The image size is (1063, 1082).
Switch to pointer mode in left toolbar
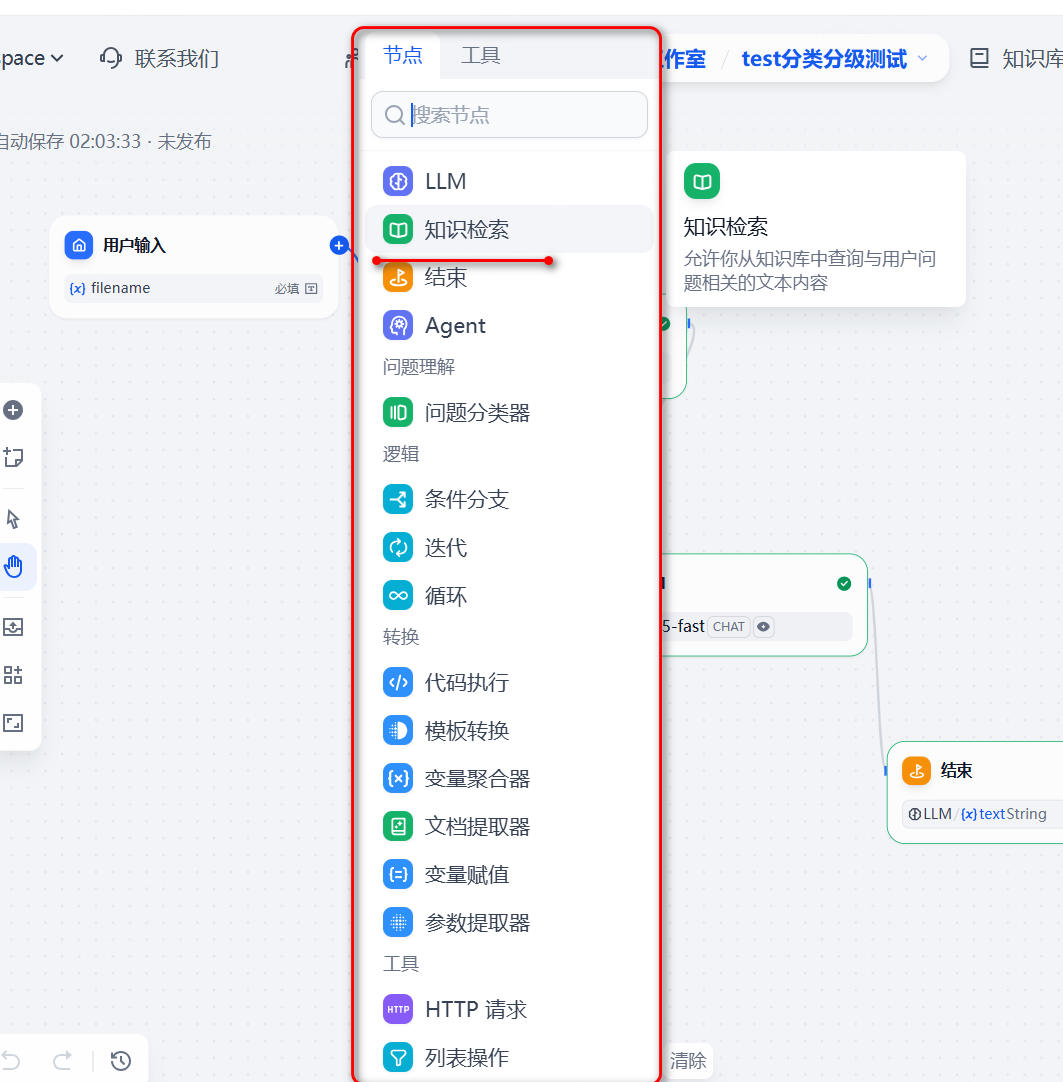(x=13, y=519)
